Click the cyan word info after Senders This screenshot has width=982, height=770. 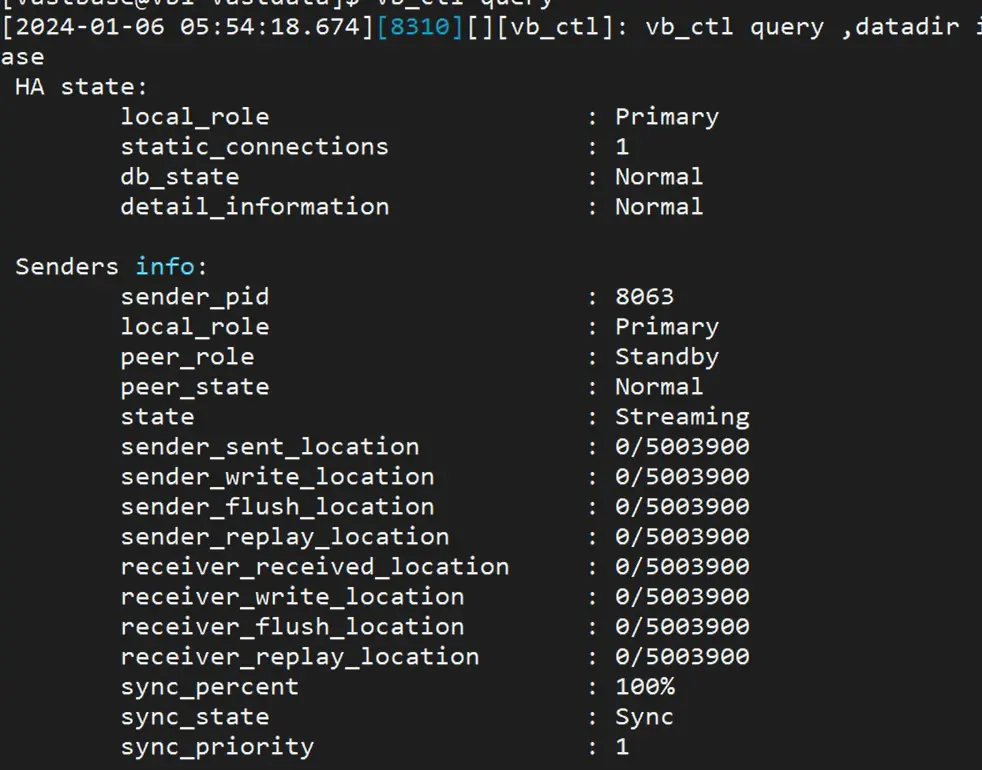(165, 267)
